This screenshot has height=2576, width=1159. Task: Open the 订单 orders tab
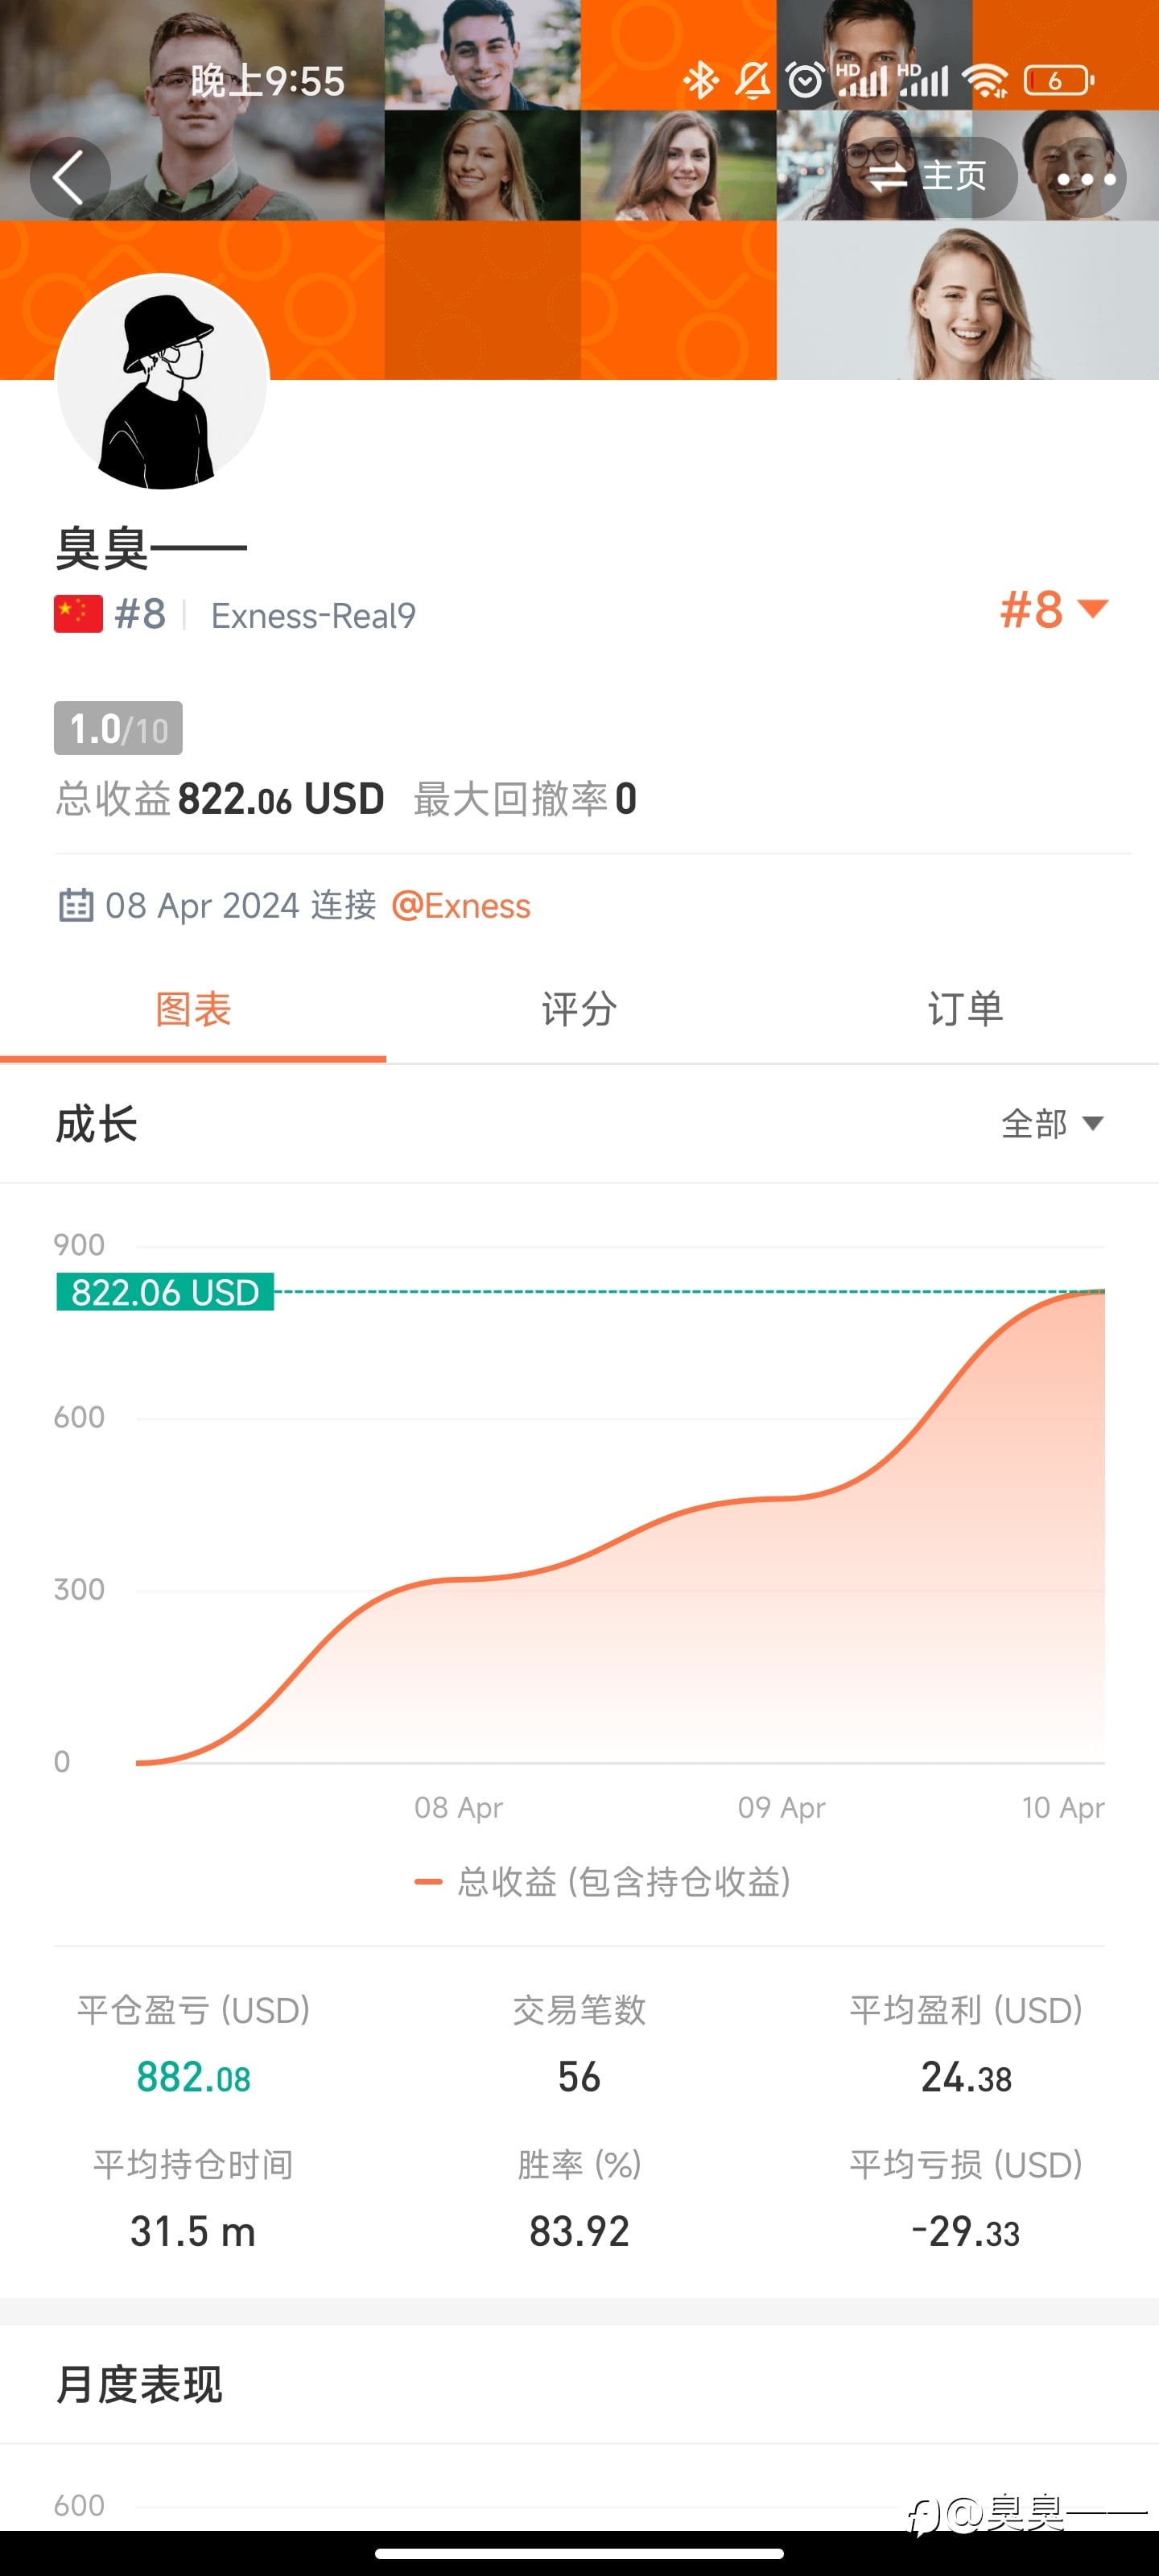coord(965,1009)
